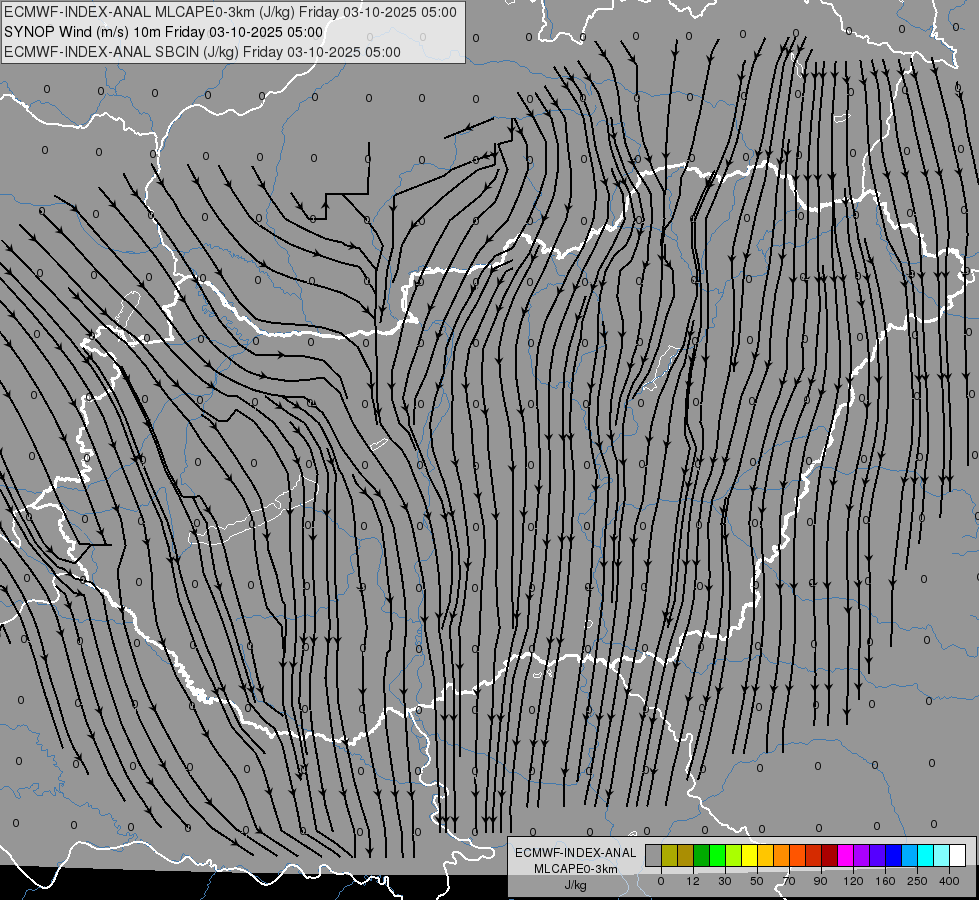979x900 pixels.
Task: Click the ECMWF-INDEX-ANAL label in the legend box
Action: pos(576,853)
